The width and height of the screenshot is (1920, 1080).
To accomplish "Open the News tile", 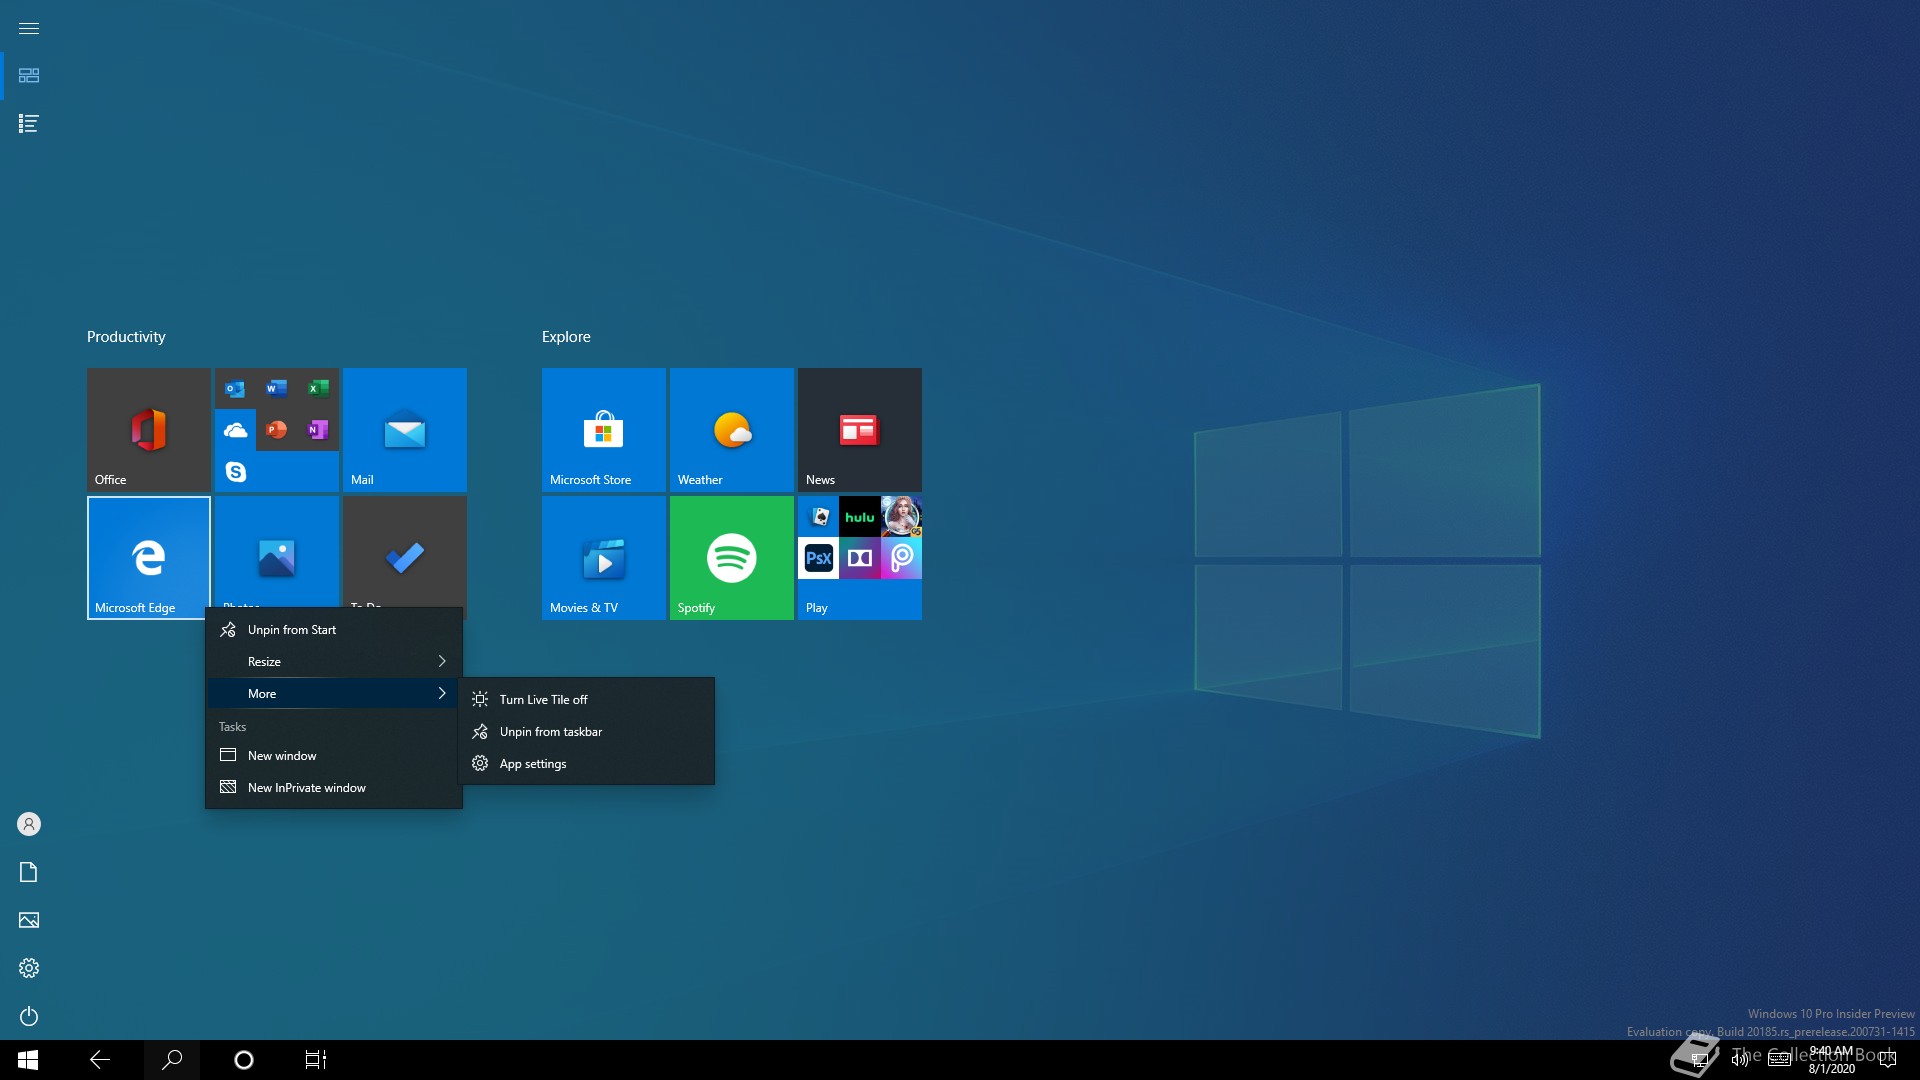I will (x=860, y=430).
